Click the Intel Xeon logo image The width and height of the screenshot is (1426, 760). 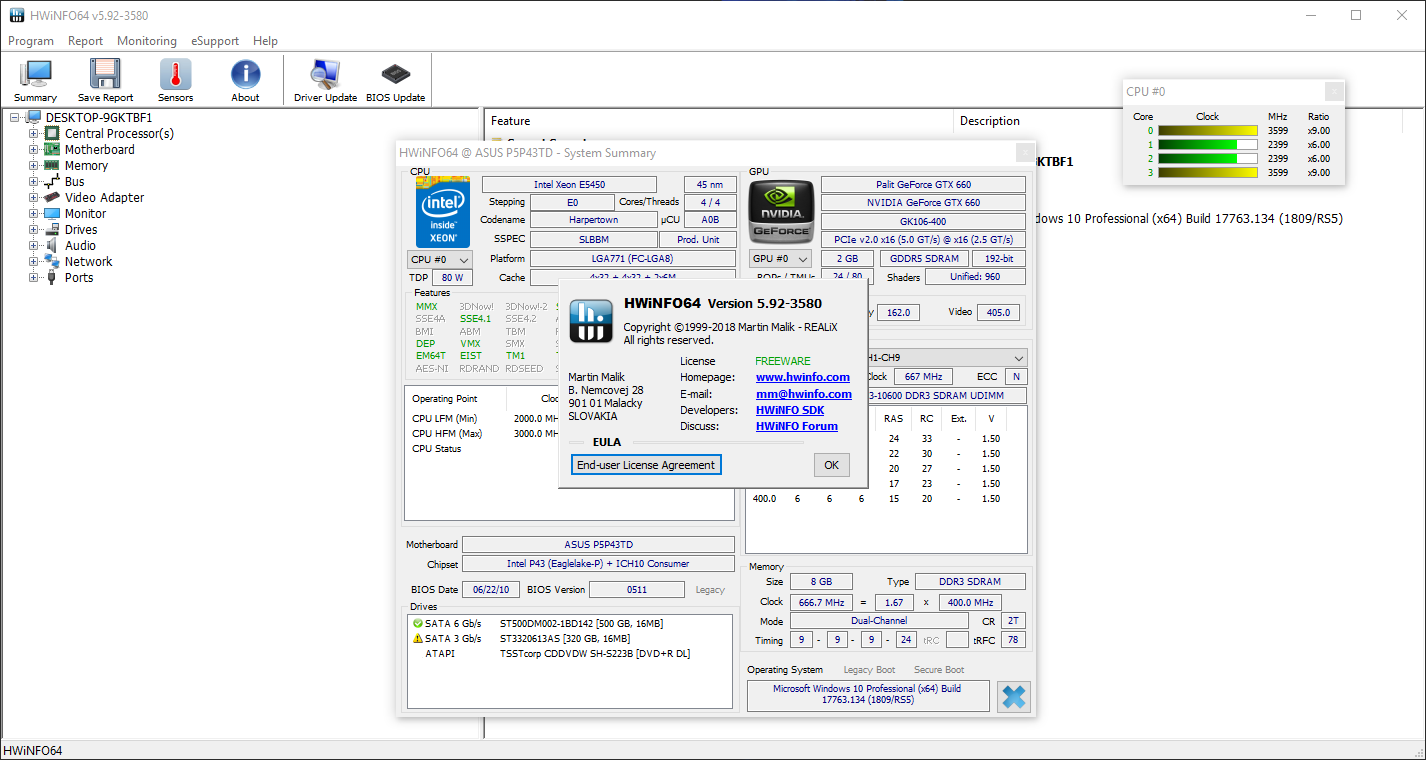click(443, 211)
